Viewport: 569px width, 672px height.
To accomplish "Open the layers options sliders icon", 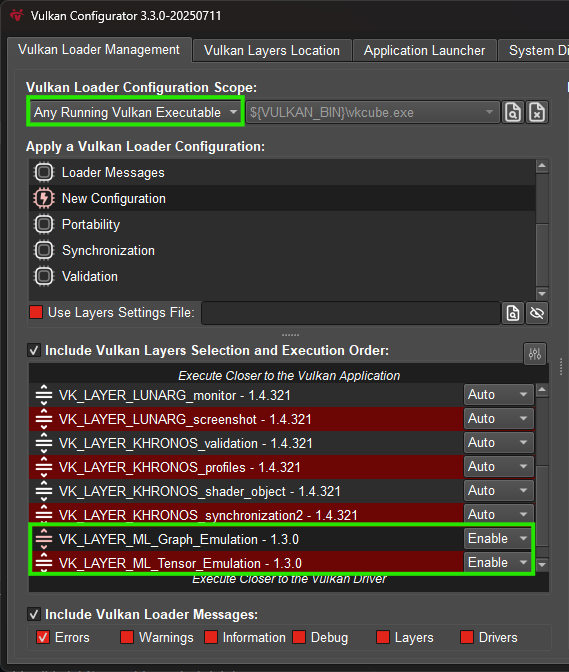I will 535,354.
